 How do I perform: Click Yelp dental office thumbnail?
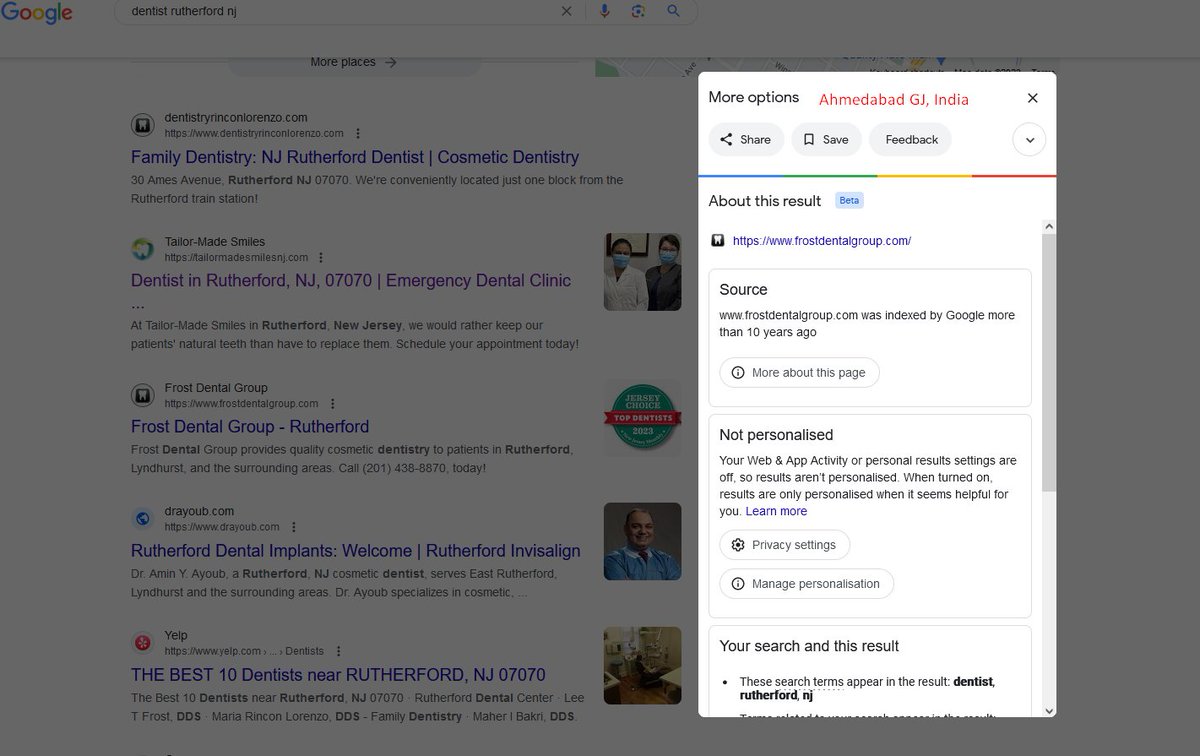pyautogui.click(x=643, y=665)
